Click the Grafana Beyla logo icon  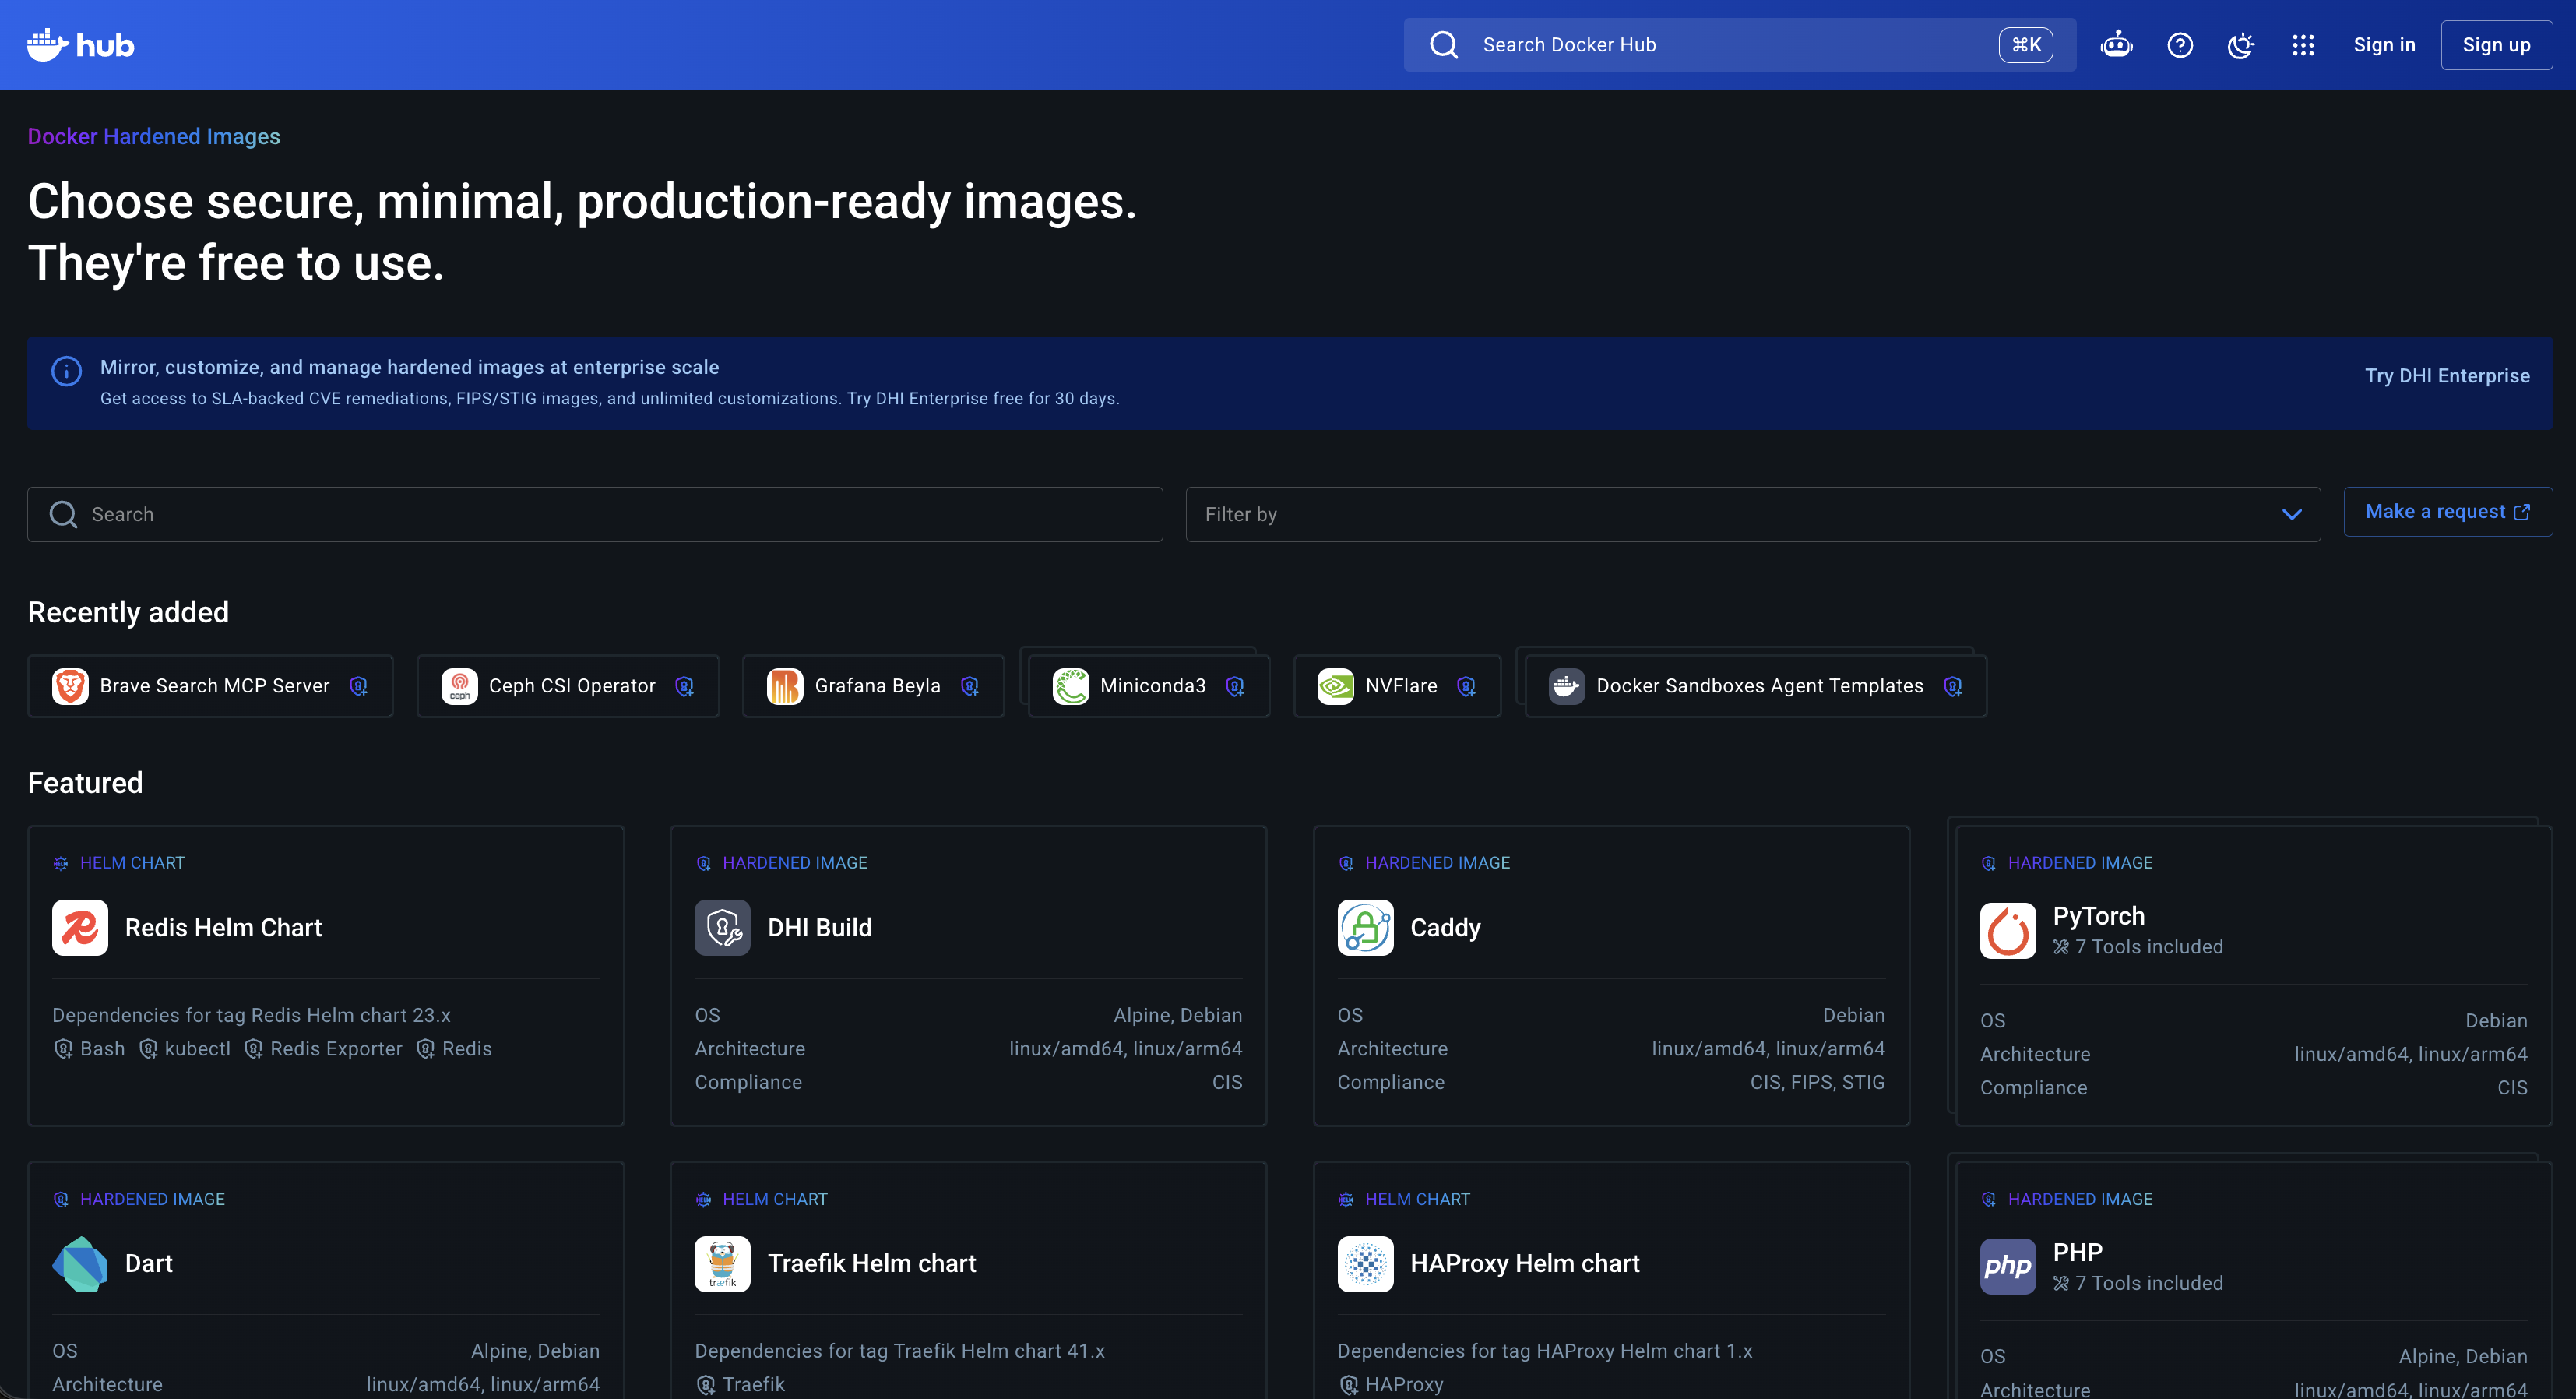pyautogui.click(x=785, y=686)
